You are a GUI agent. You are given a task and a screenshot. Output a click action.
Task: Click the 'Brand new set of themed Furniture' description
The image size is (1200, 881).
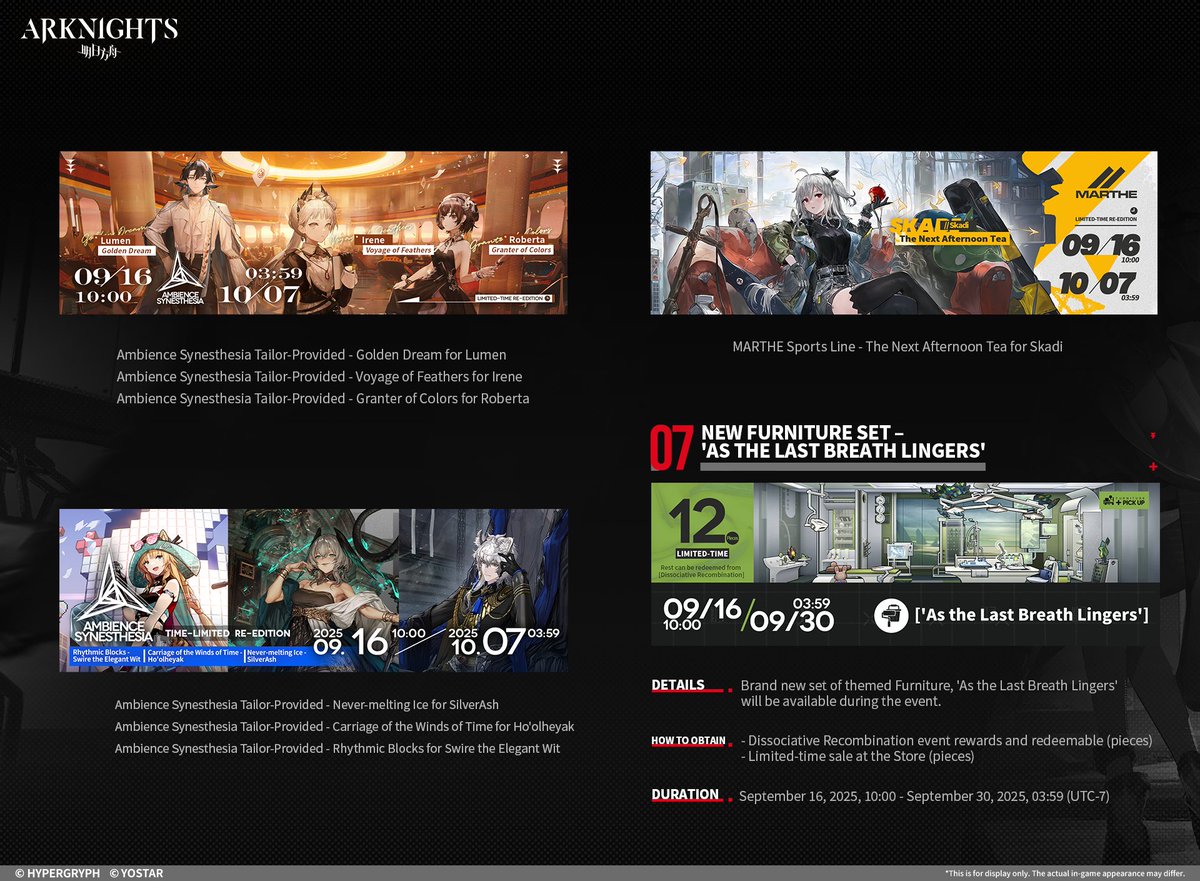click(x=928, y=693)
